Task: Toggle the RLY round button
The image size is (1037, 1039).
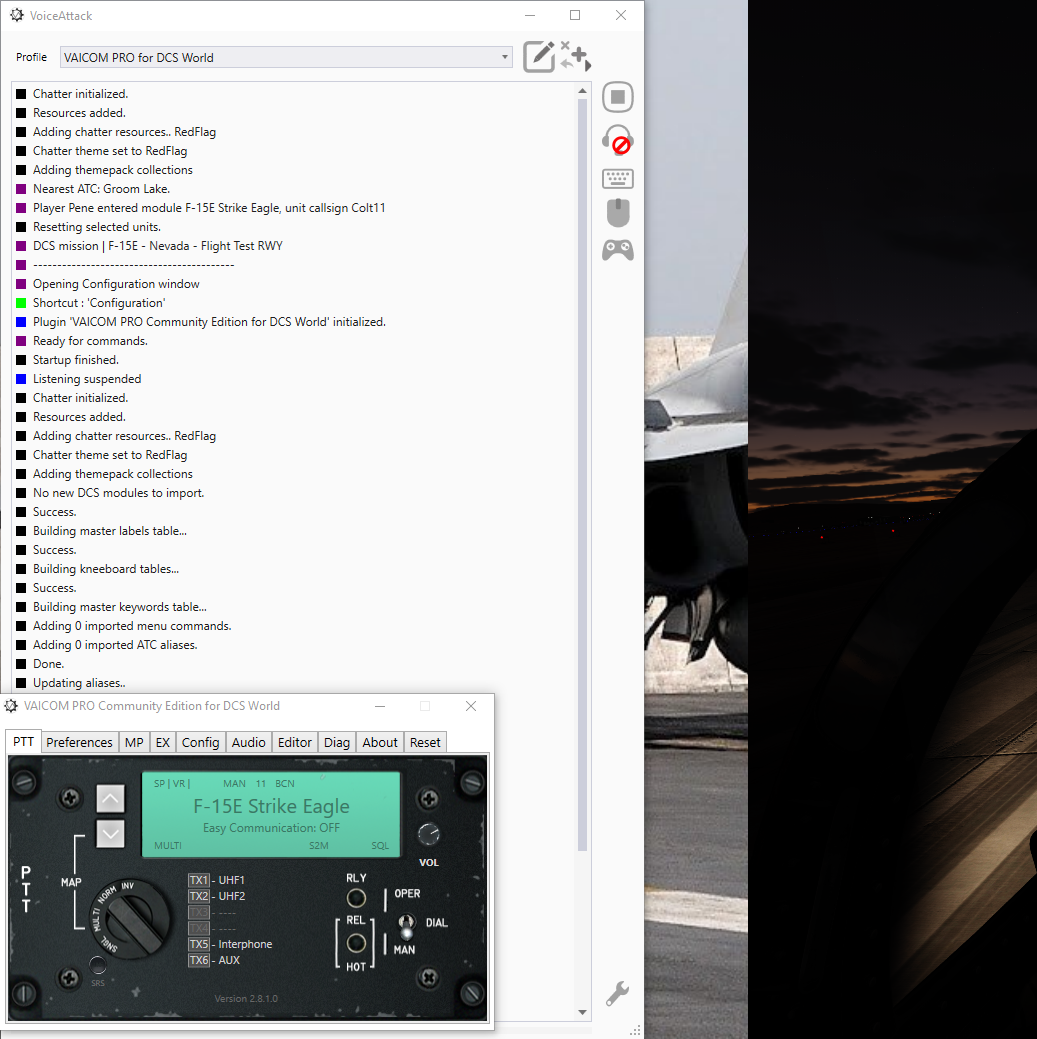Action: click(x=356, y=898)
